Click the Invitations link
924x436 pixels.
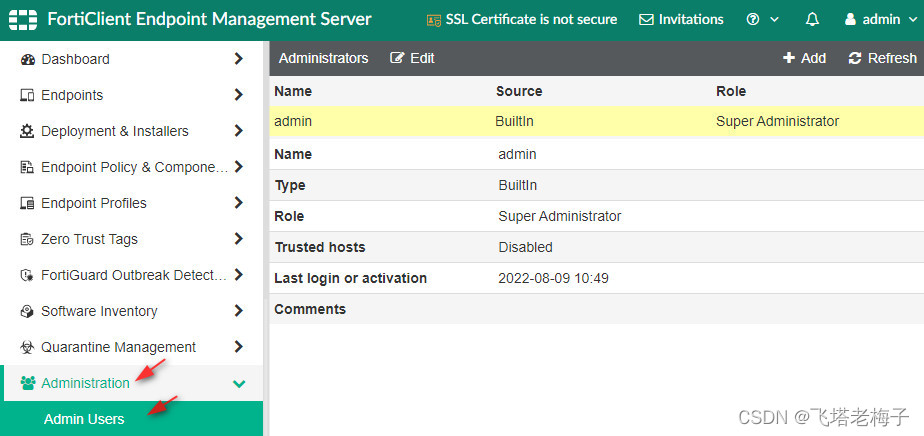[691, 19]
